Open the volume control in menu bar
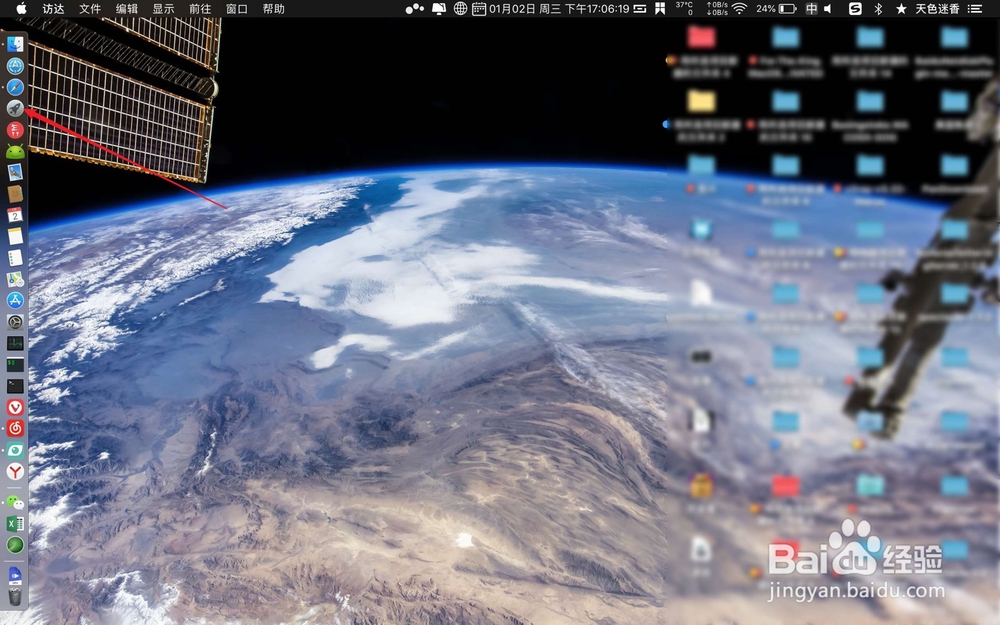The height and width of the screenshot is (625, 1000). coord(828,8)
